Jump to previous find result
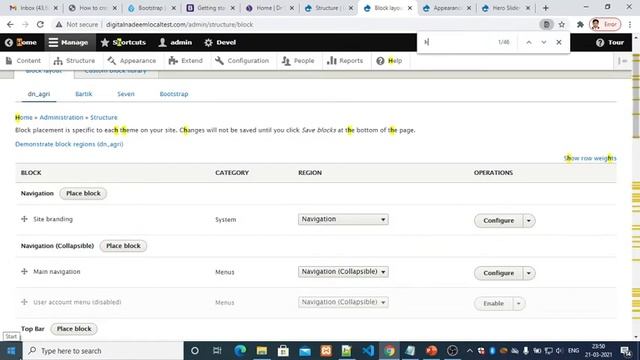Screen dimensions: 640x360 (529, 42)
